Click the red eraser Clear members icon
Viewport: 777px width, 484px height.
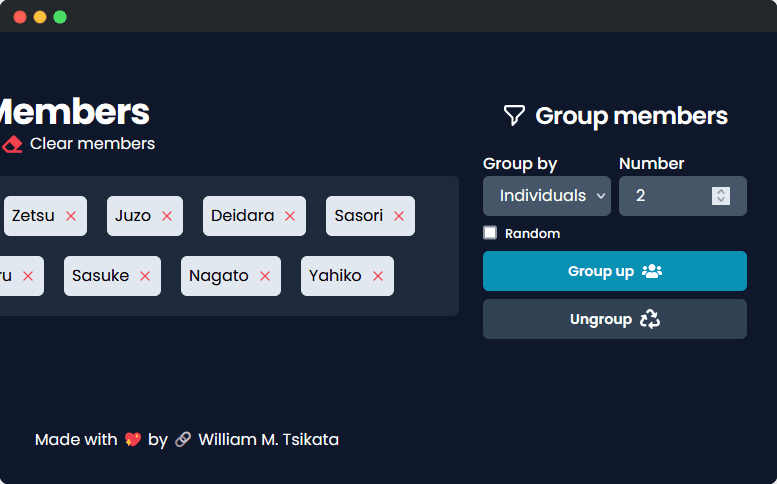12,144
